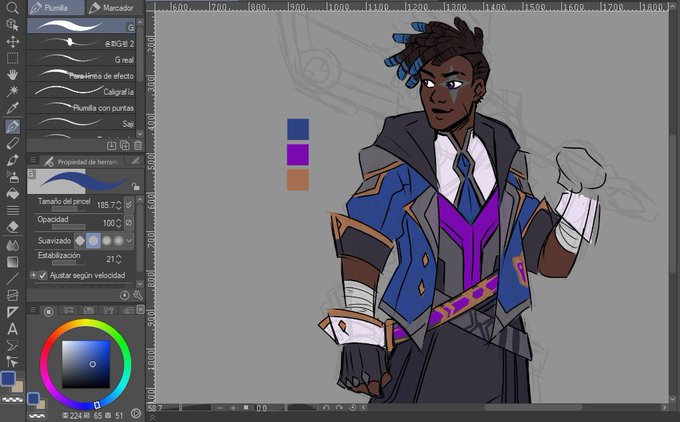Switch to the Marcador tab
Screen dimensions: 680x422
tap(112, 8)
